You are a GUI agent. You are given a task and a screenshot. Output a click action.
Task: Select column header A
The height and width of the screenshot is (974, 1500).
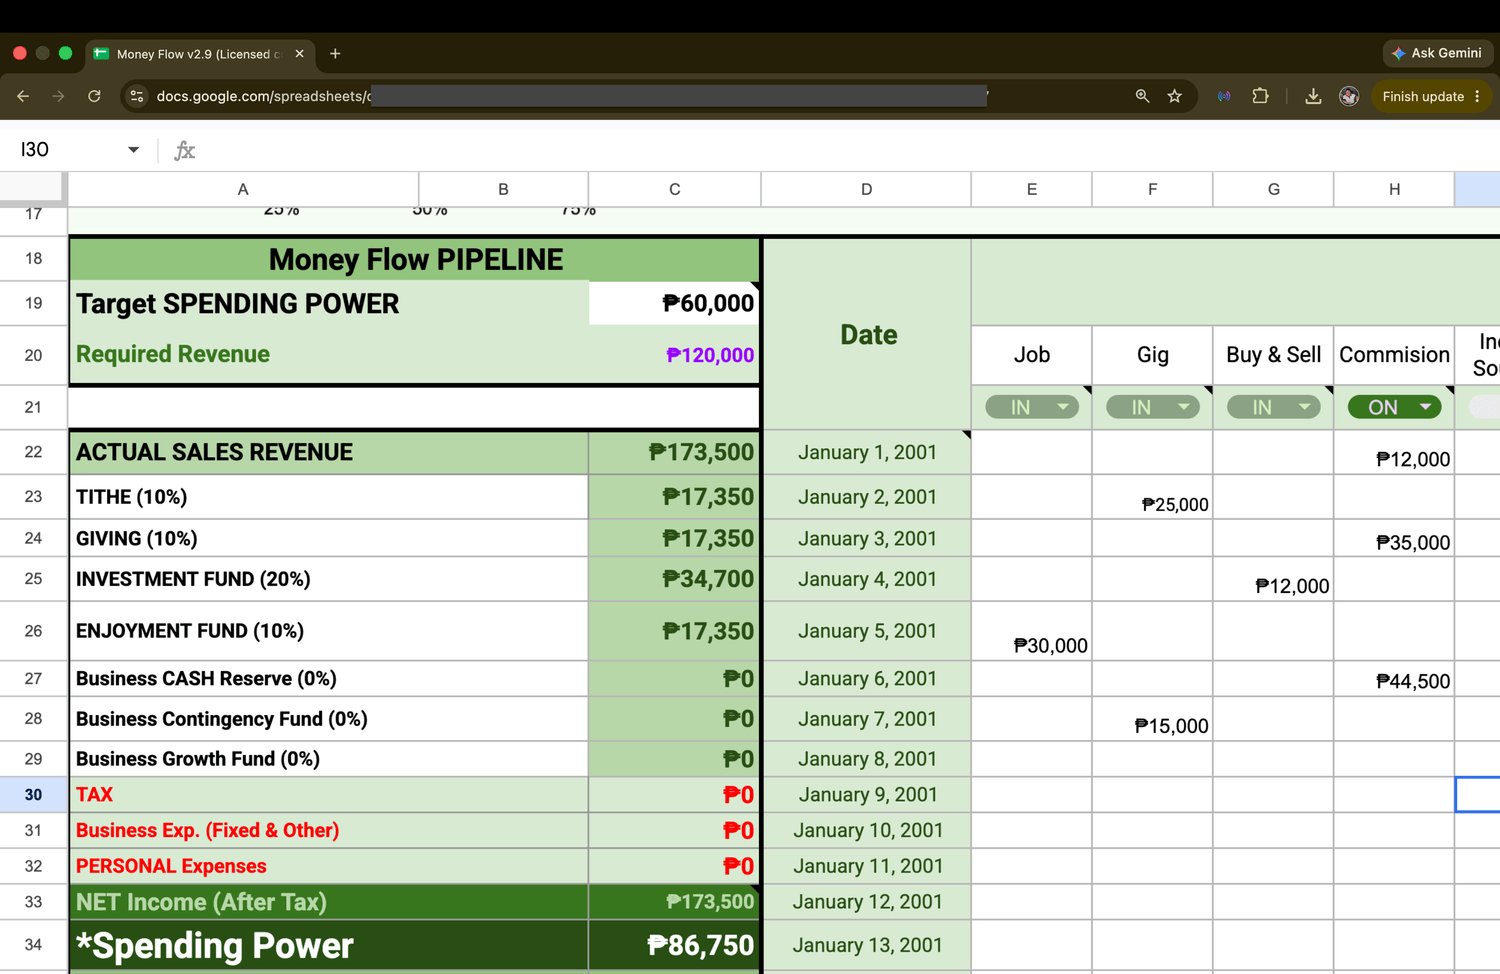coord(243,189)
